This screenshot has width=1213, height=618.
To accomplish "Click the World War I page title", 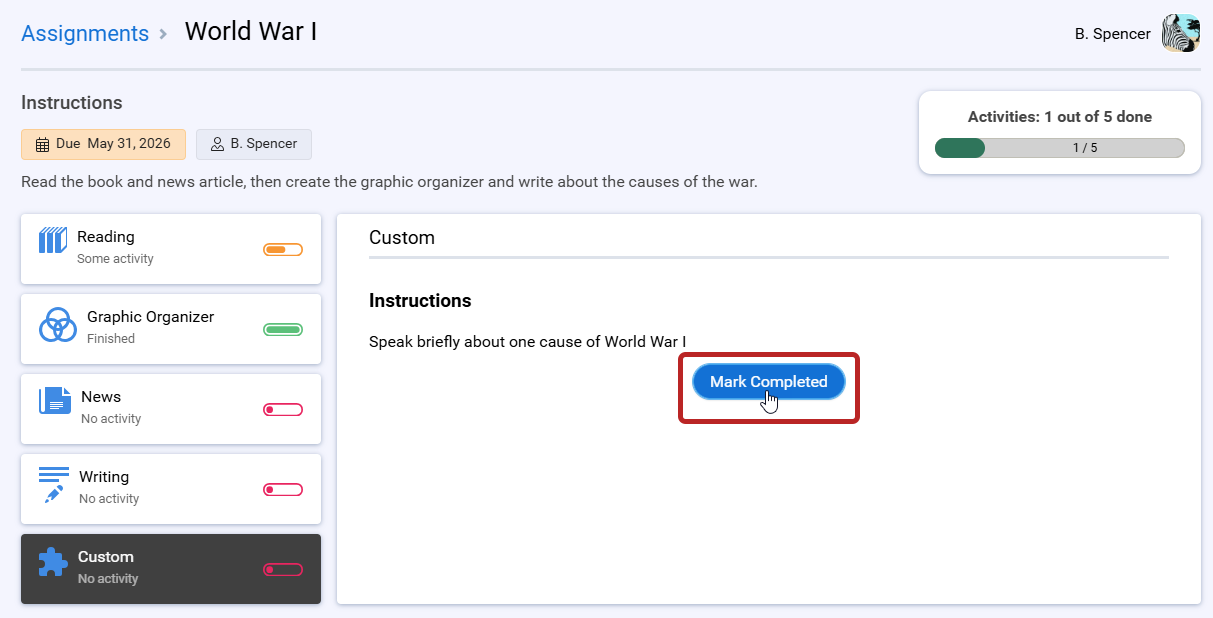I will [x=251, y=31].
